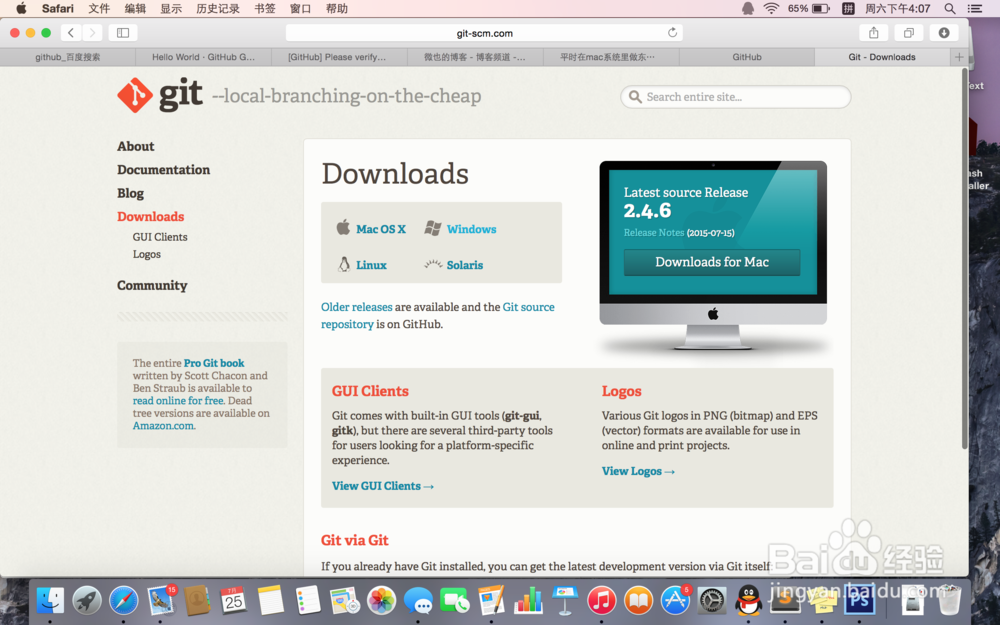Open the Older releases link
The width and height of the screenshot is (1000, 625).
pos(357,307)
